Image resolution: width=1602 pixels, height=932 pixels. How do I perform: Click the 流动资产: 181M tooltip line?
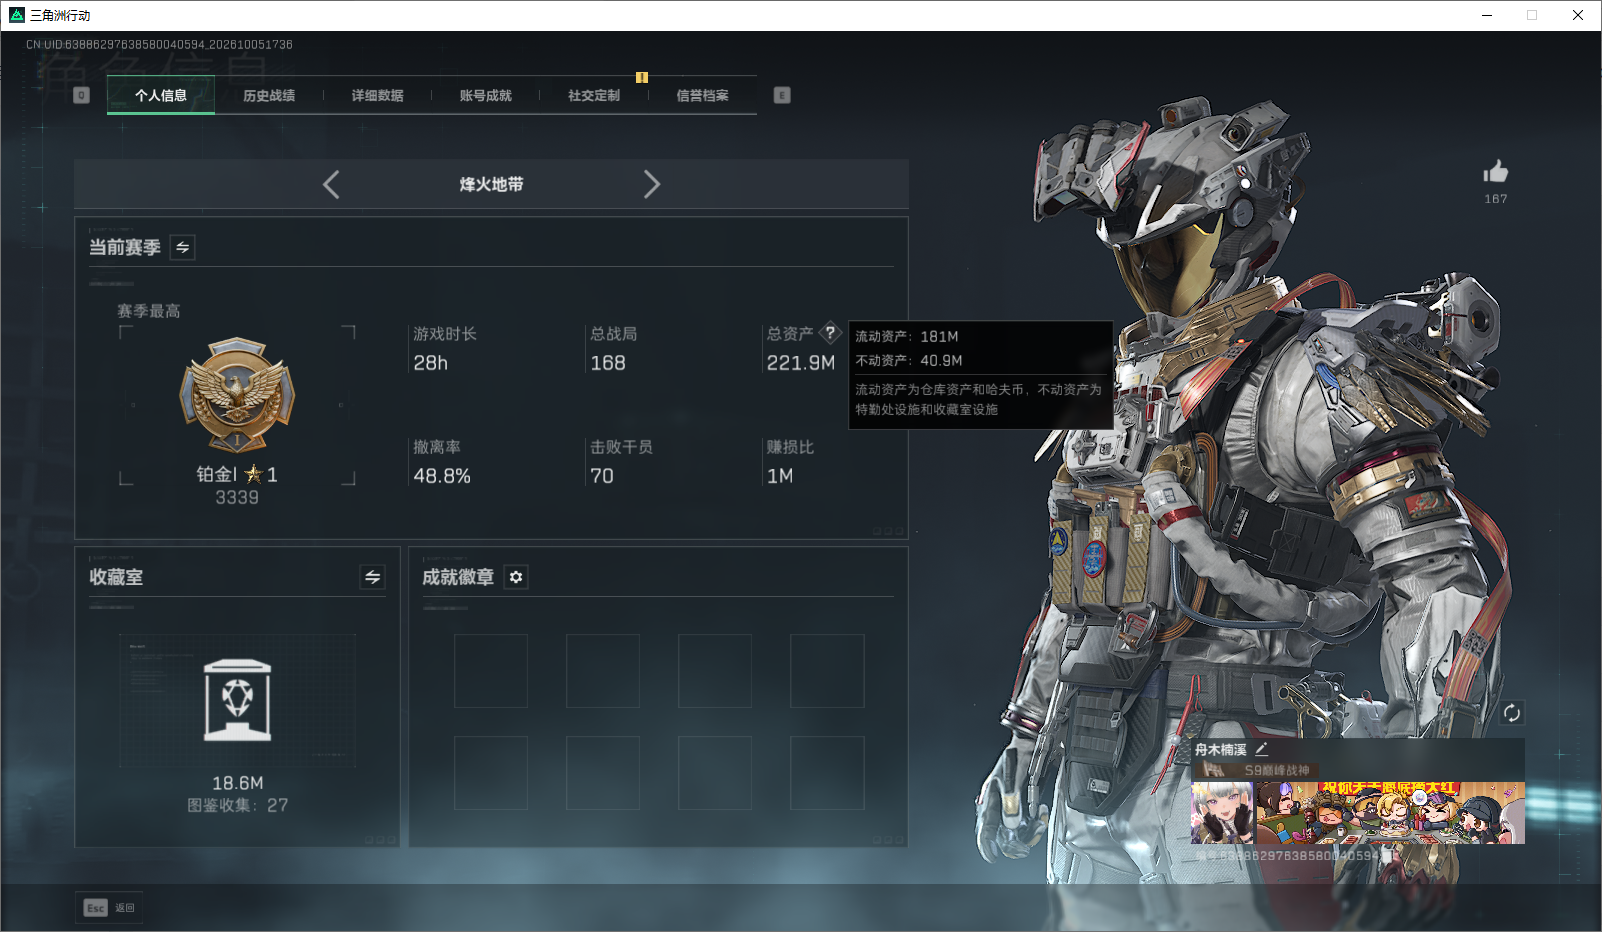[x=907, y=336]
